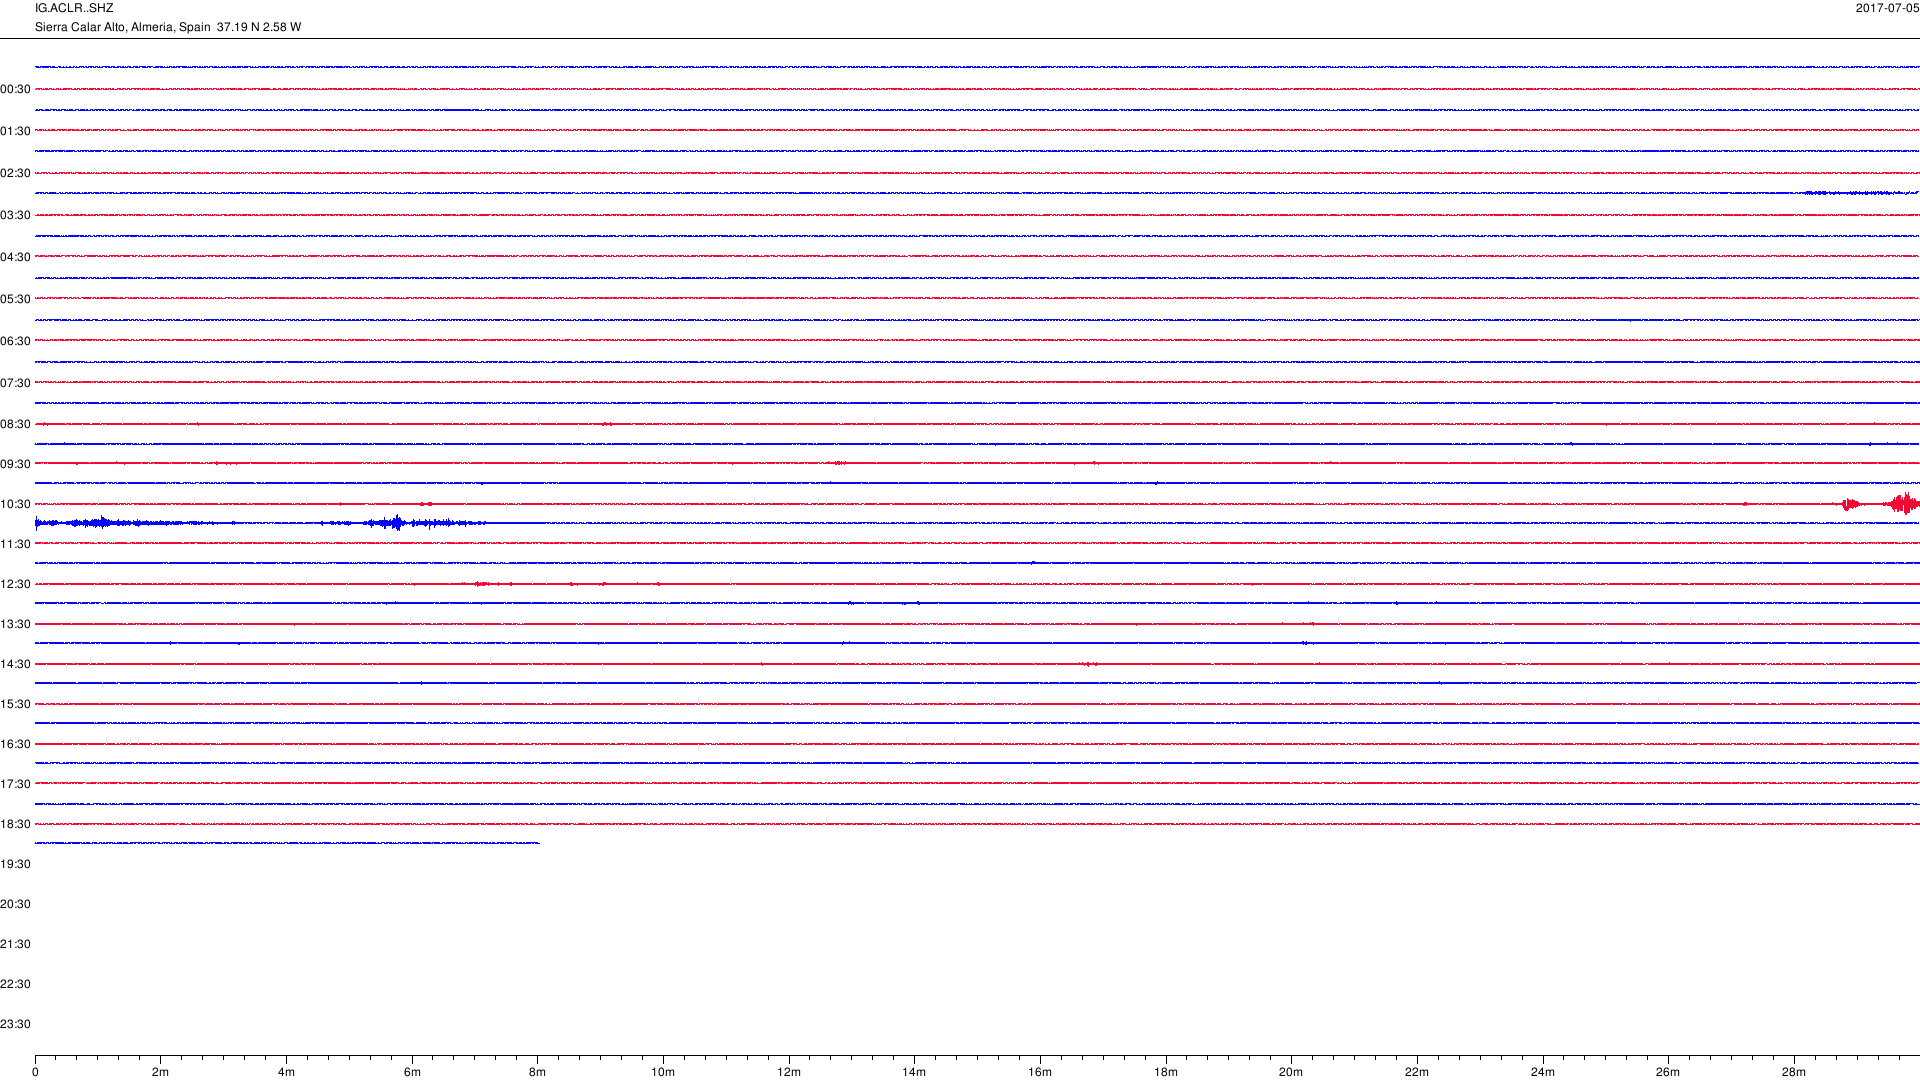Select the 06:30 time label
Screen dimensions: 1920x1080
coord(15,341)
